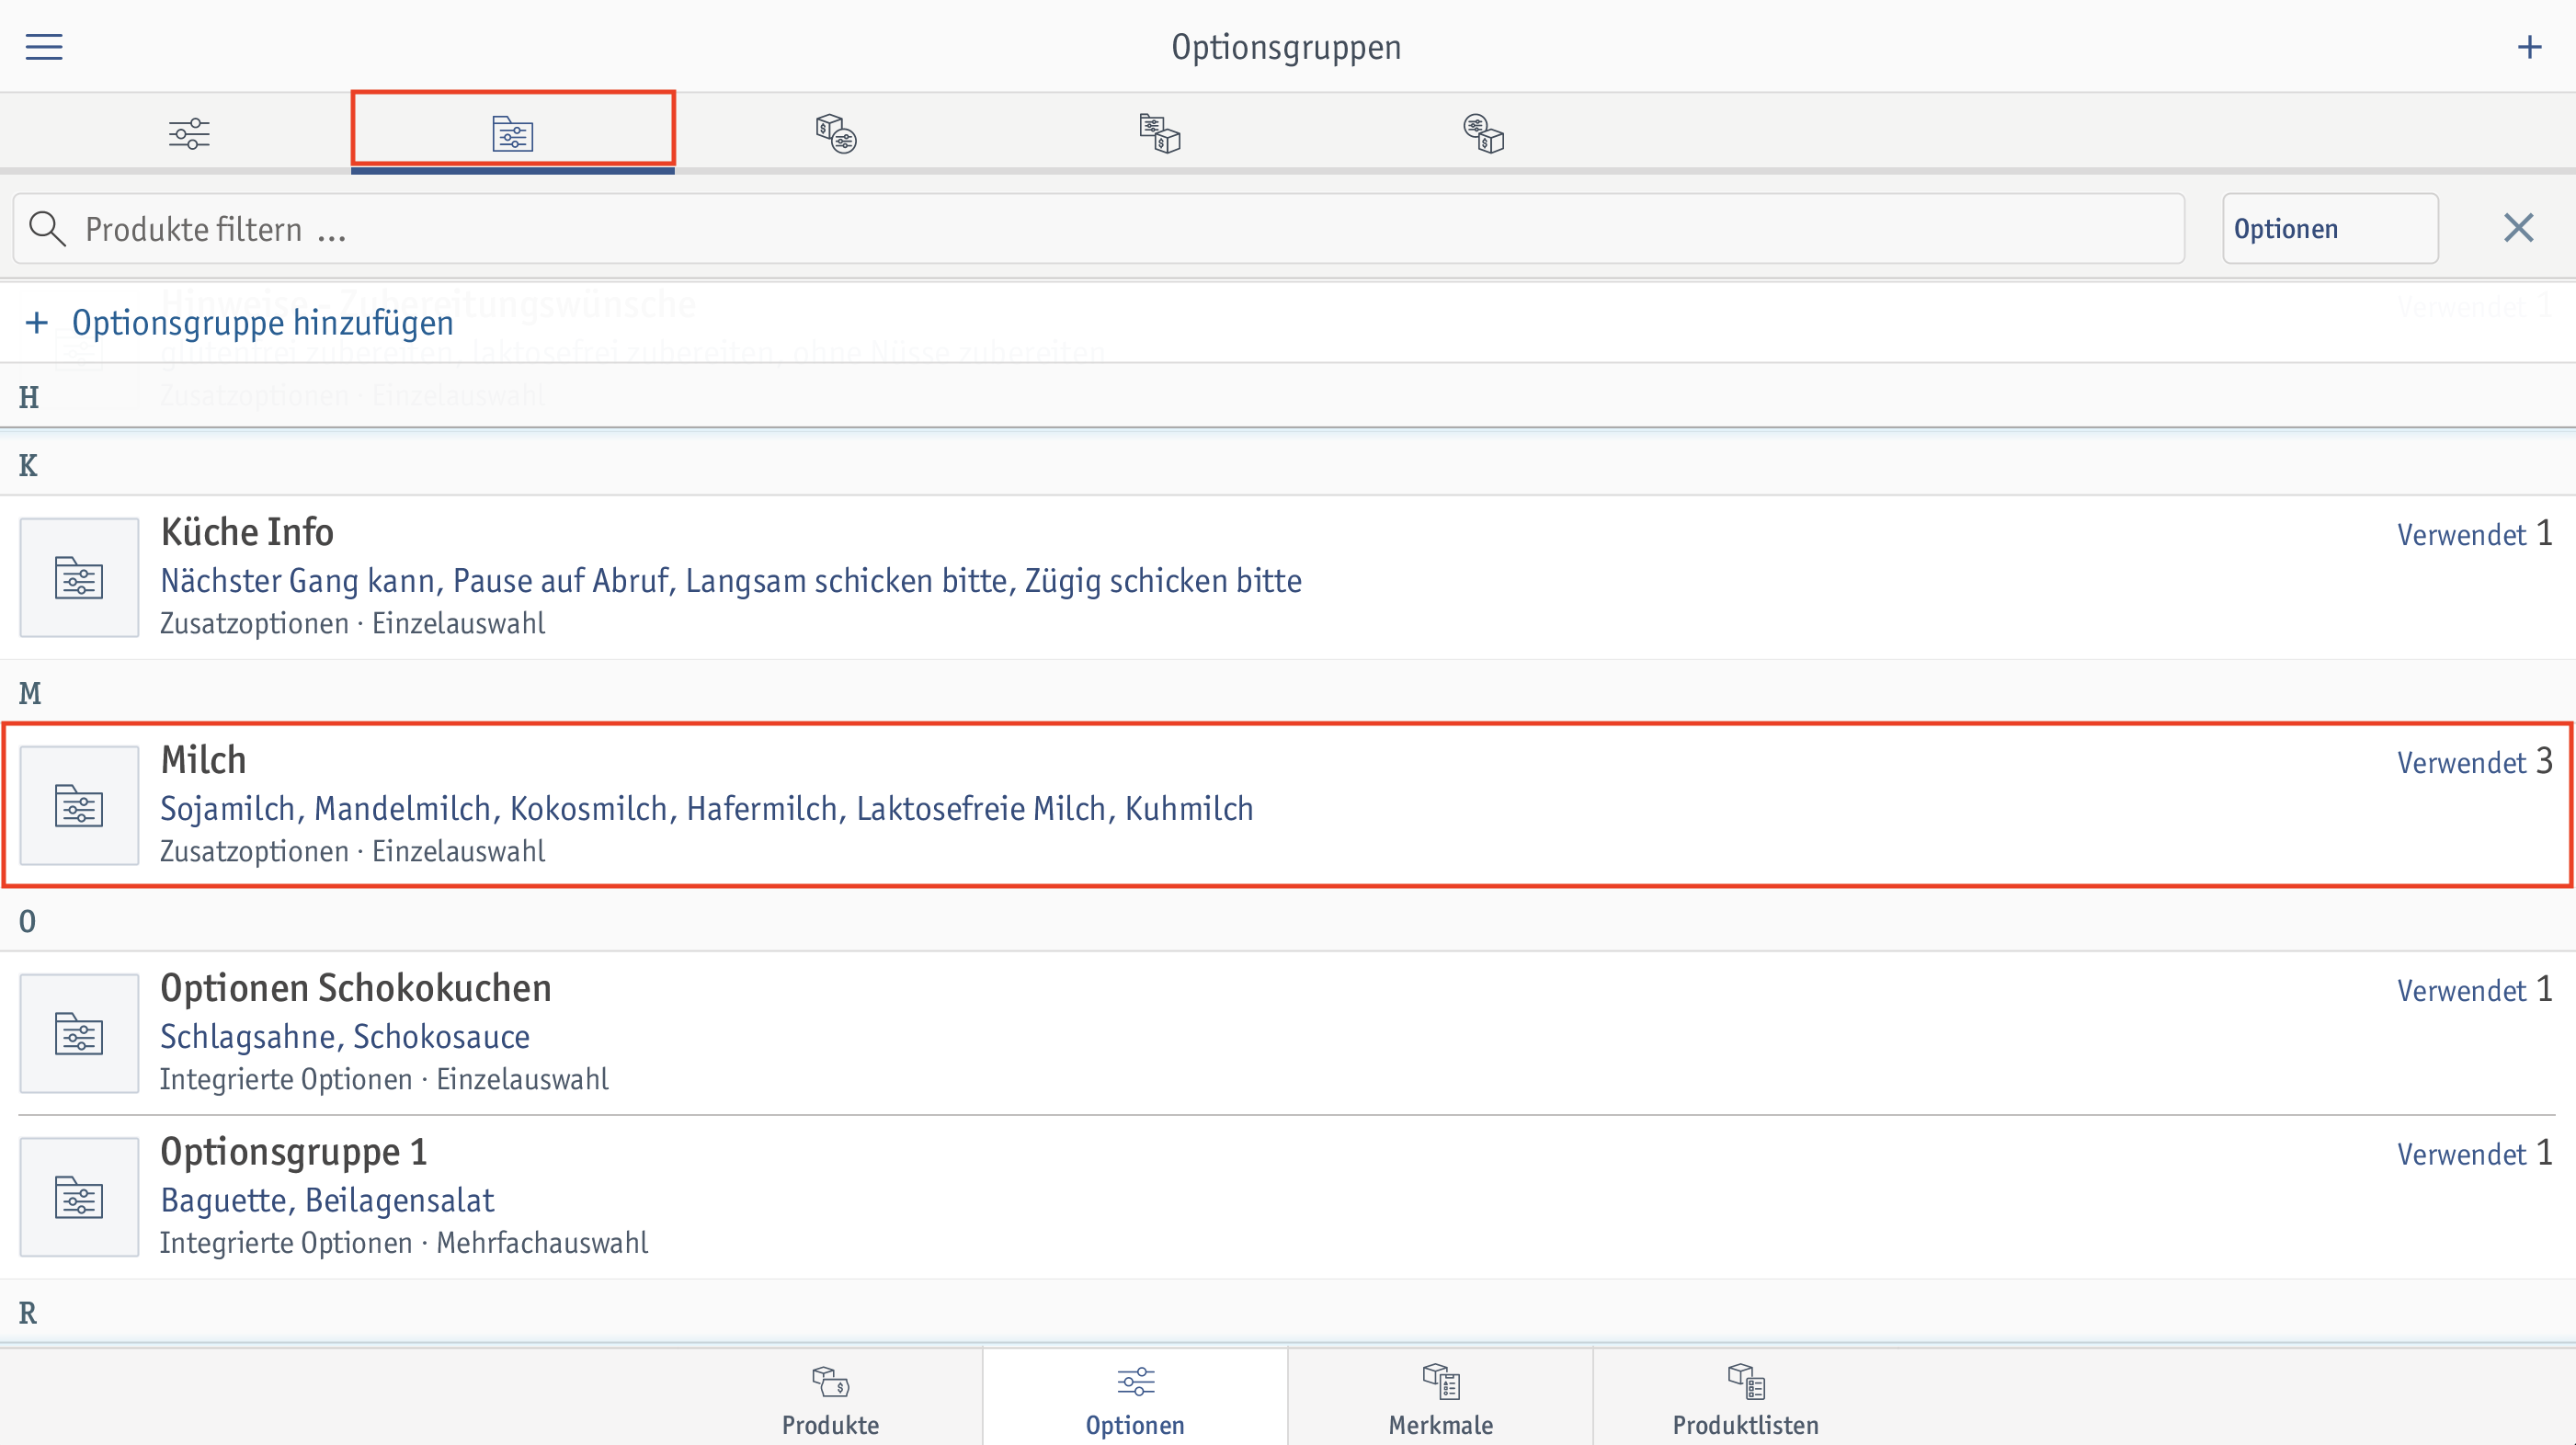Open the options-to-product price tab icon

point(1484,133)
